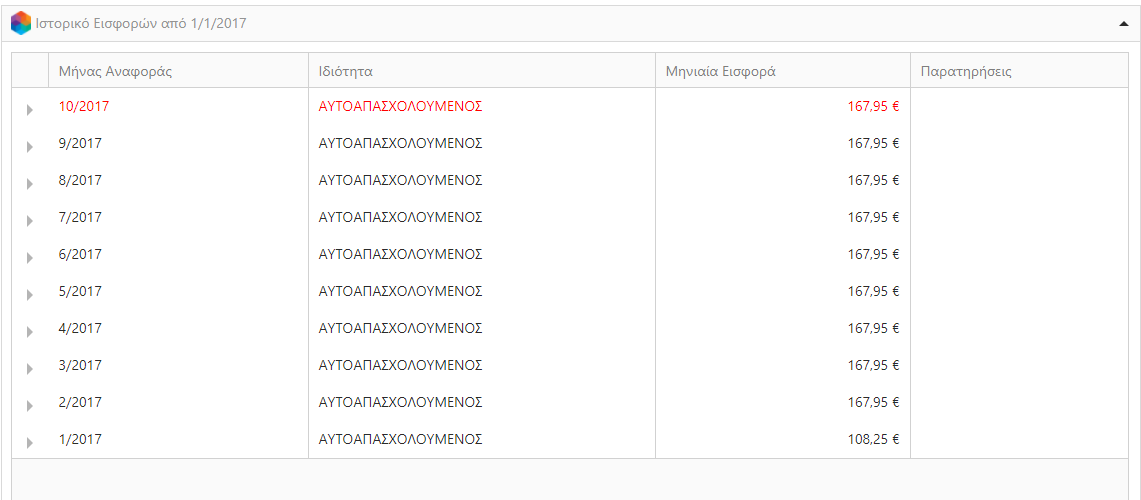The width and height of the screenshot is (1141, 500).
Task: Collapse the Ιστορικό Εισφορών panel arrow
Action: [1123, 24]
